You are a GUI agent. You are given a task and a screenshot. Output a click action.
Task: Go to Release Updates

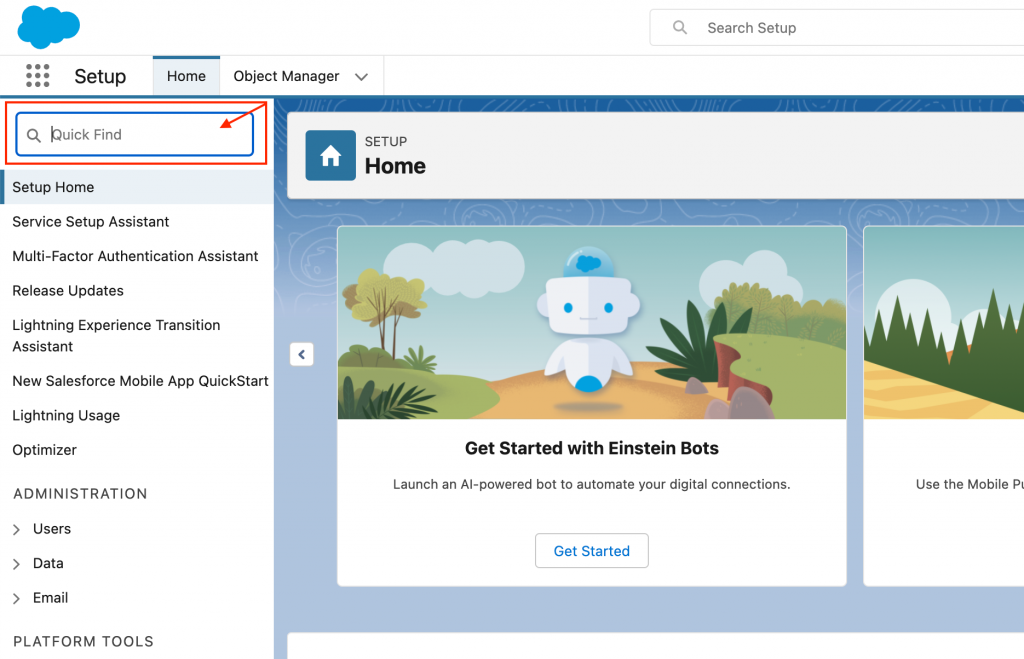tap(68, 291)
